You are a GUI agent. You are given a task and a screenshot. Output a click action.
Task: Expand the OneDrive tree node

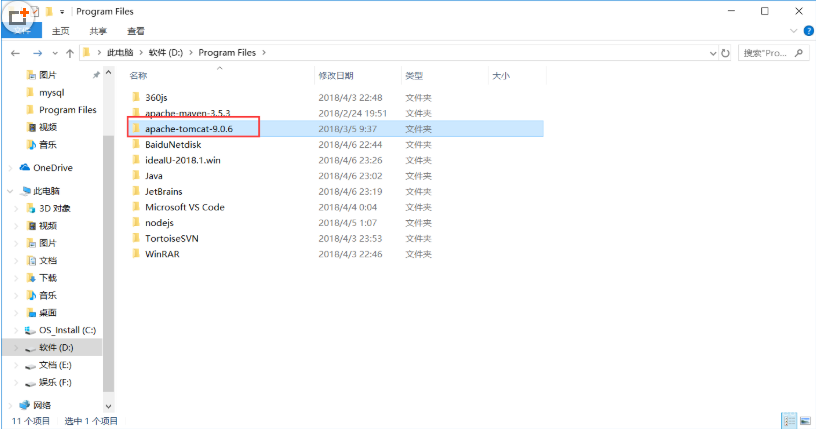point(10,168)
